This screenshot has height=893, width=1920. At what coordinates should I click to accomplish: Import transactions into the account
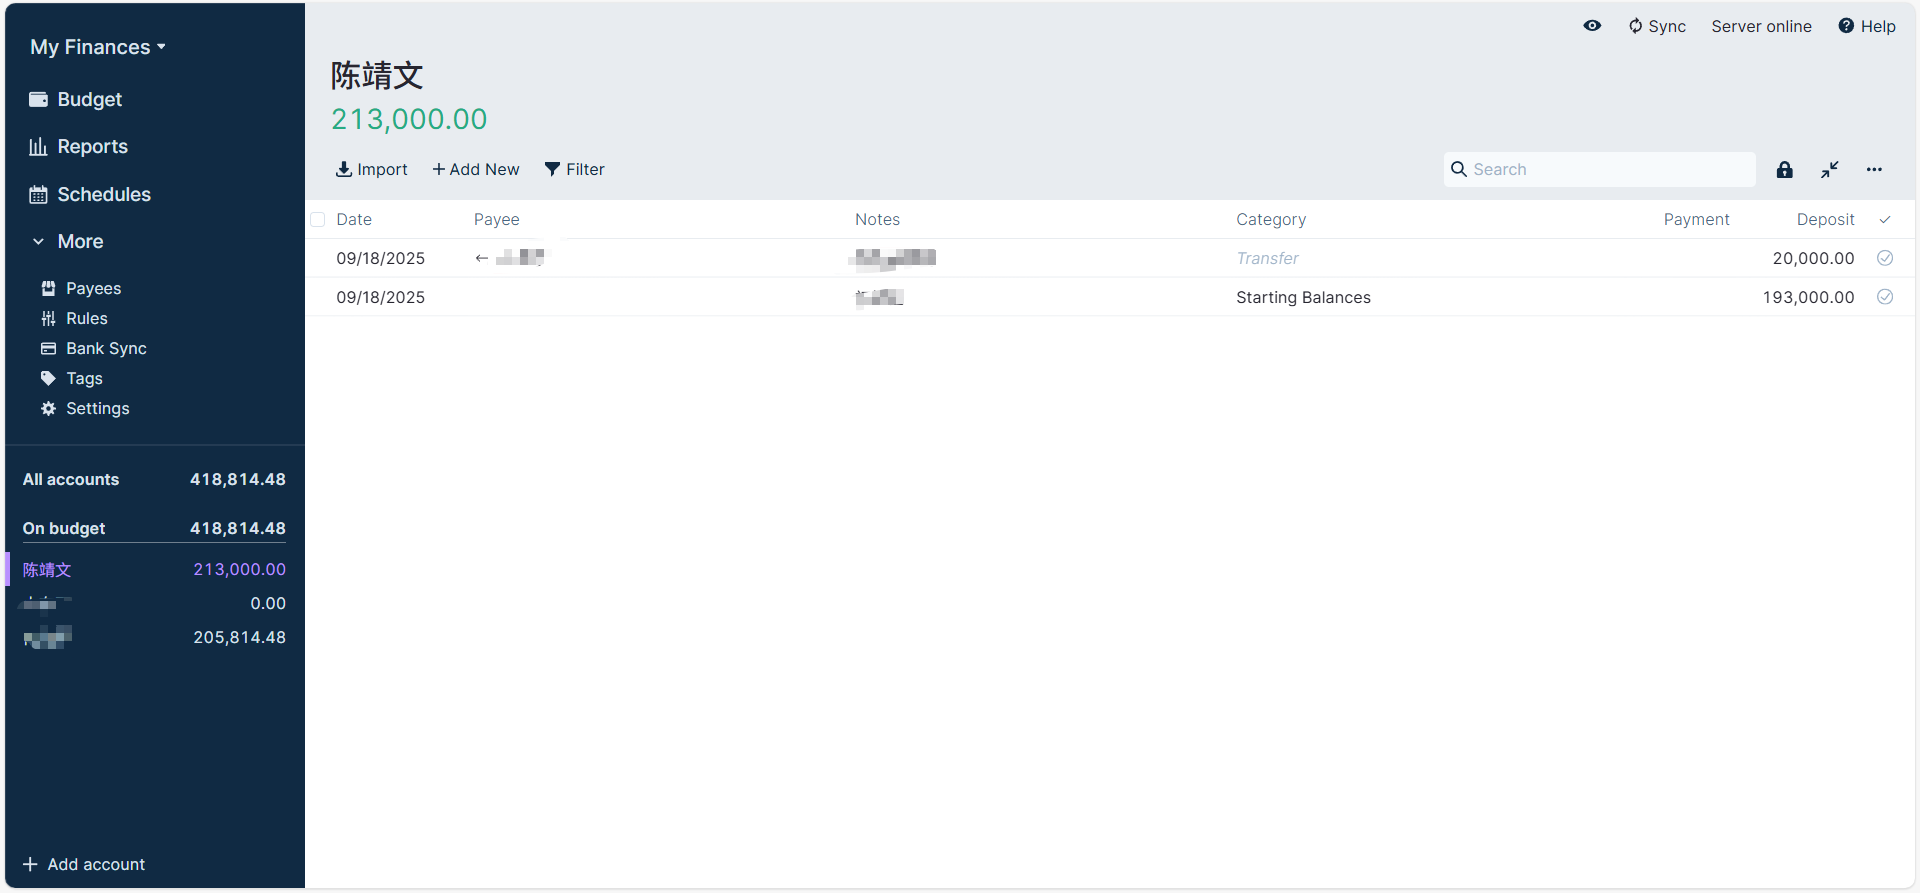tap(371, 170)
